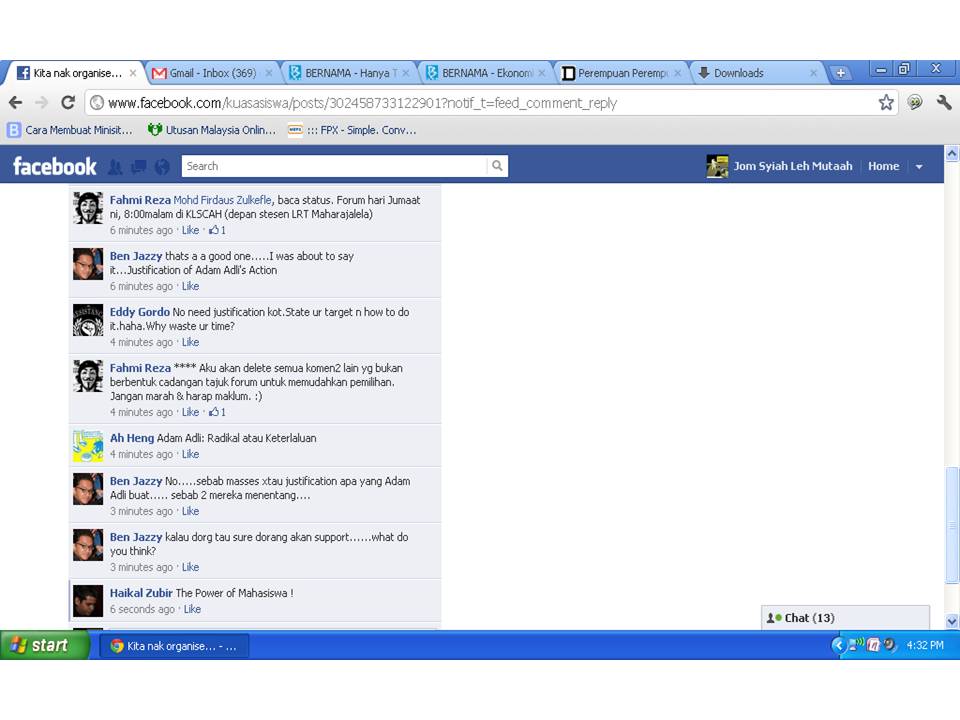The image size is (960, 720).
Task: Open FPX - Simple, Conv bookmark
Action: [352, 130]
